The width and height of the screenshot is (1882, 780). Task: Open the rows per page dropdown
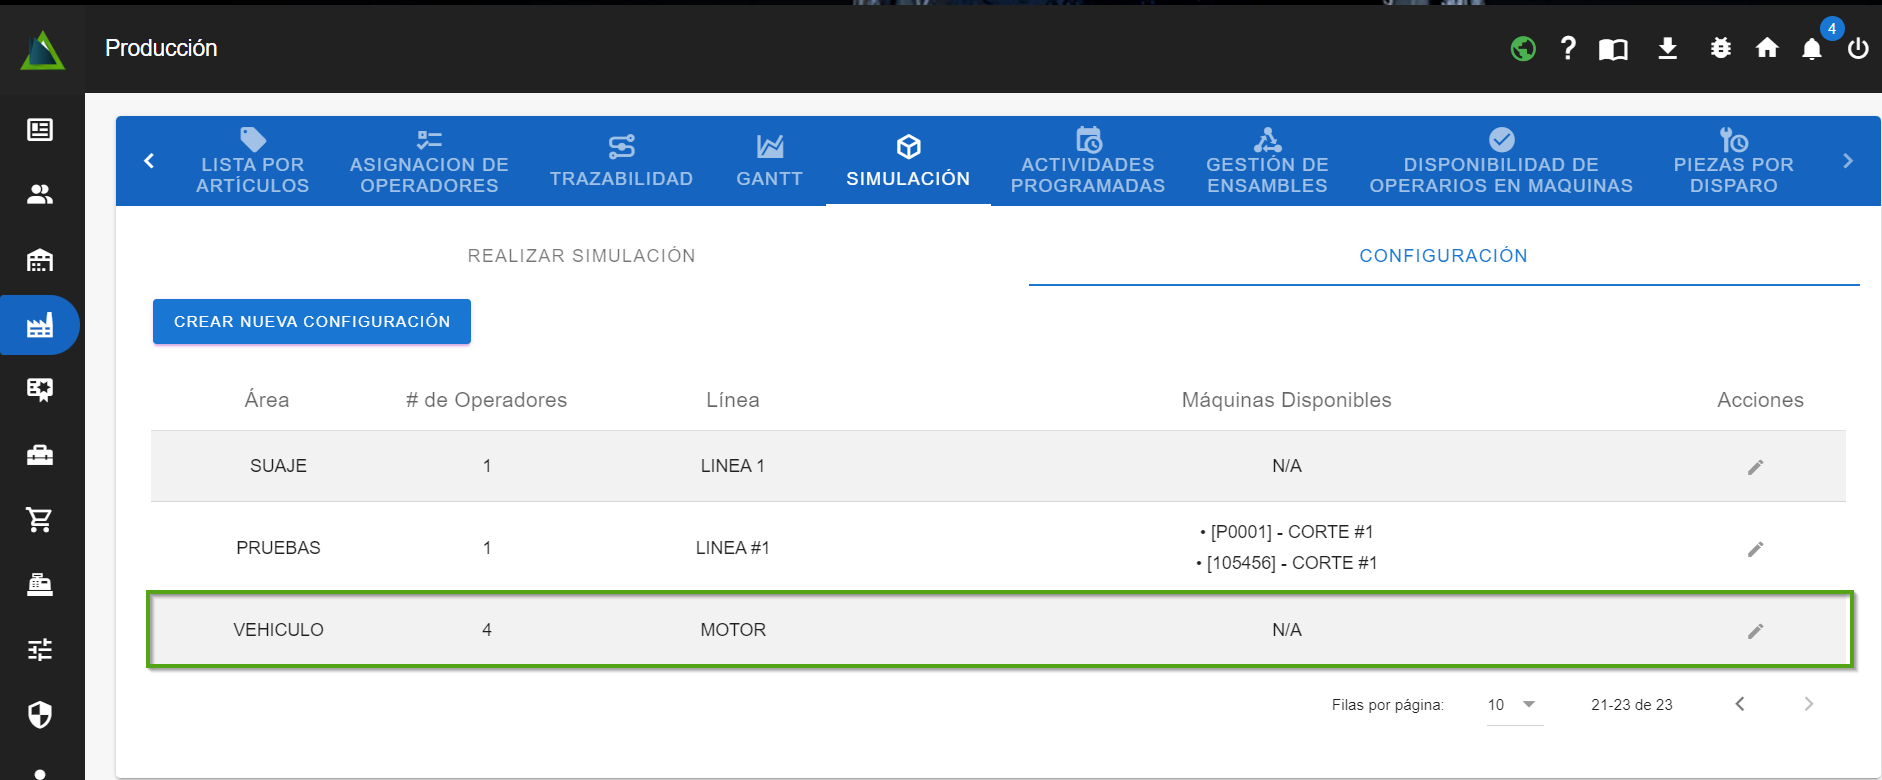coord(1513,705)
